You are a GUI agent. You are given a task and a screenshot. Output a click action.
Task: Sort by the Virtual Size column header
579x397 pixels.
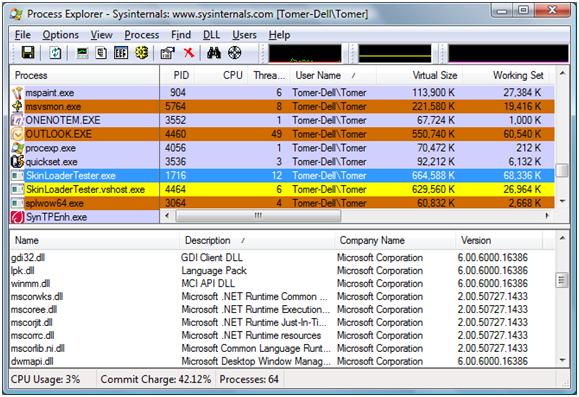pyautogui.click(x=419, y=75)
